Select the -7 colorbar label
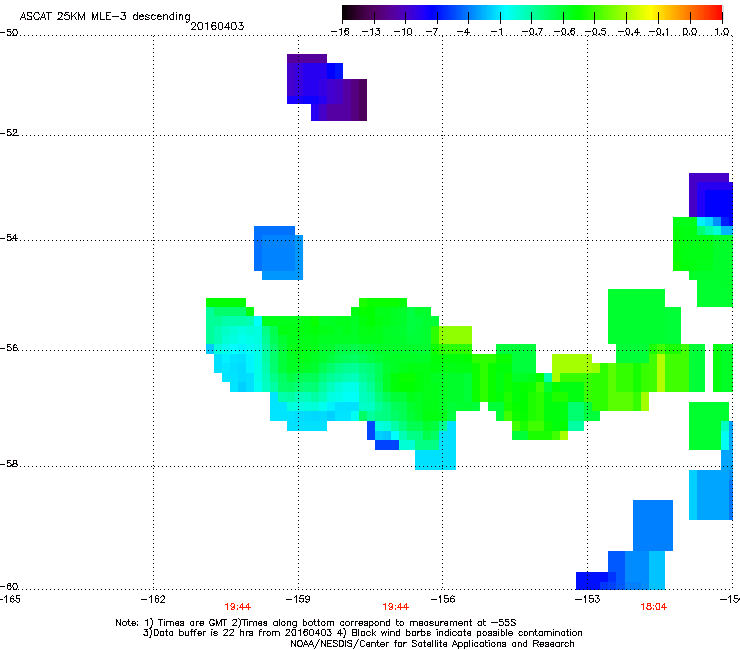The width and height of the screenshot is (740, 650). click(x=433, y=32)
